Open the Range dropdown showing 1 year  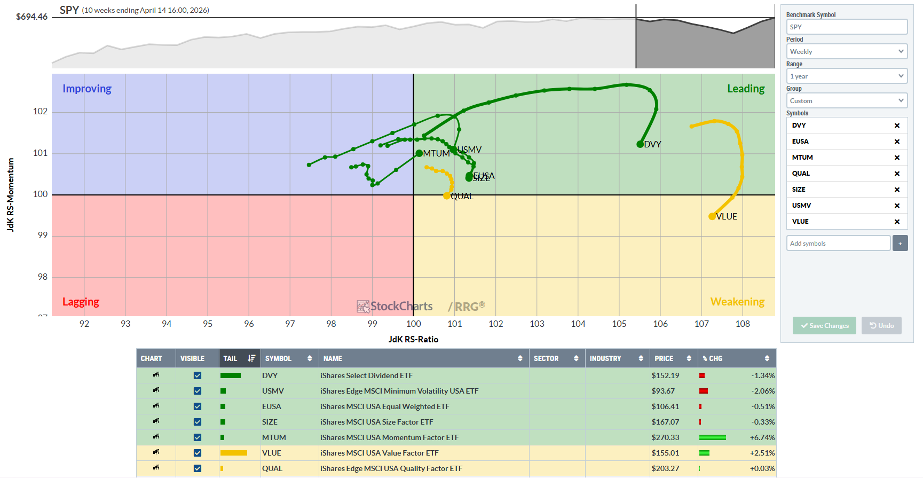[x=847, y=76]
